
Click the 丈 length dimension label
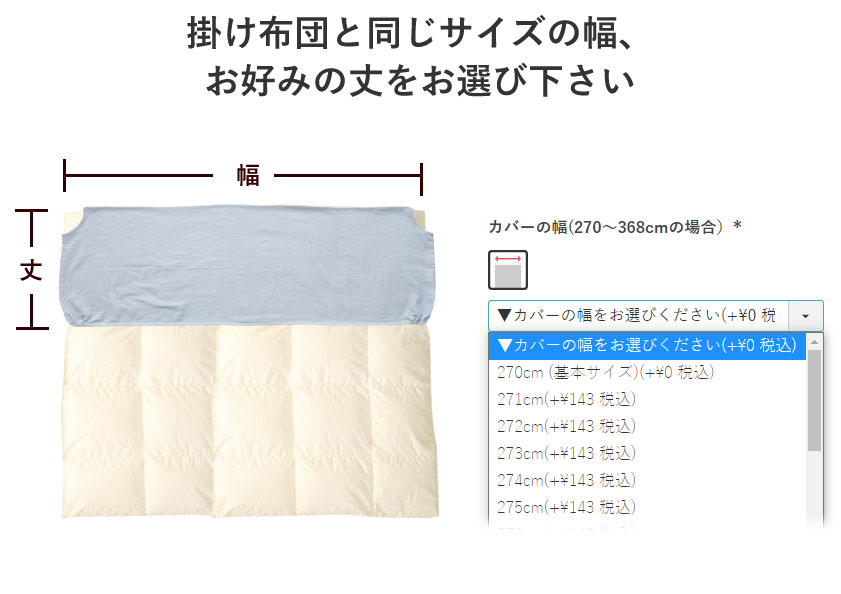pyautogui.click(x=31, y=270)
